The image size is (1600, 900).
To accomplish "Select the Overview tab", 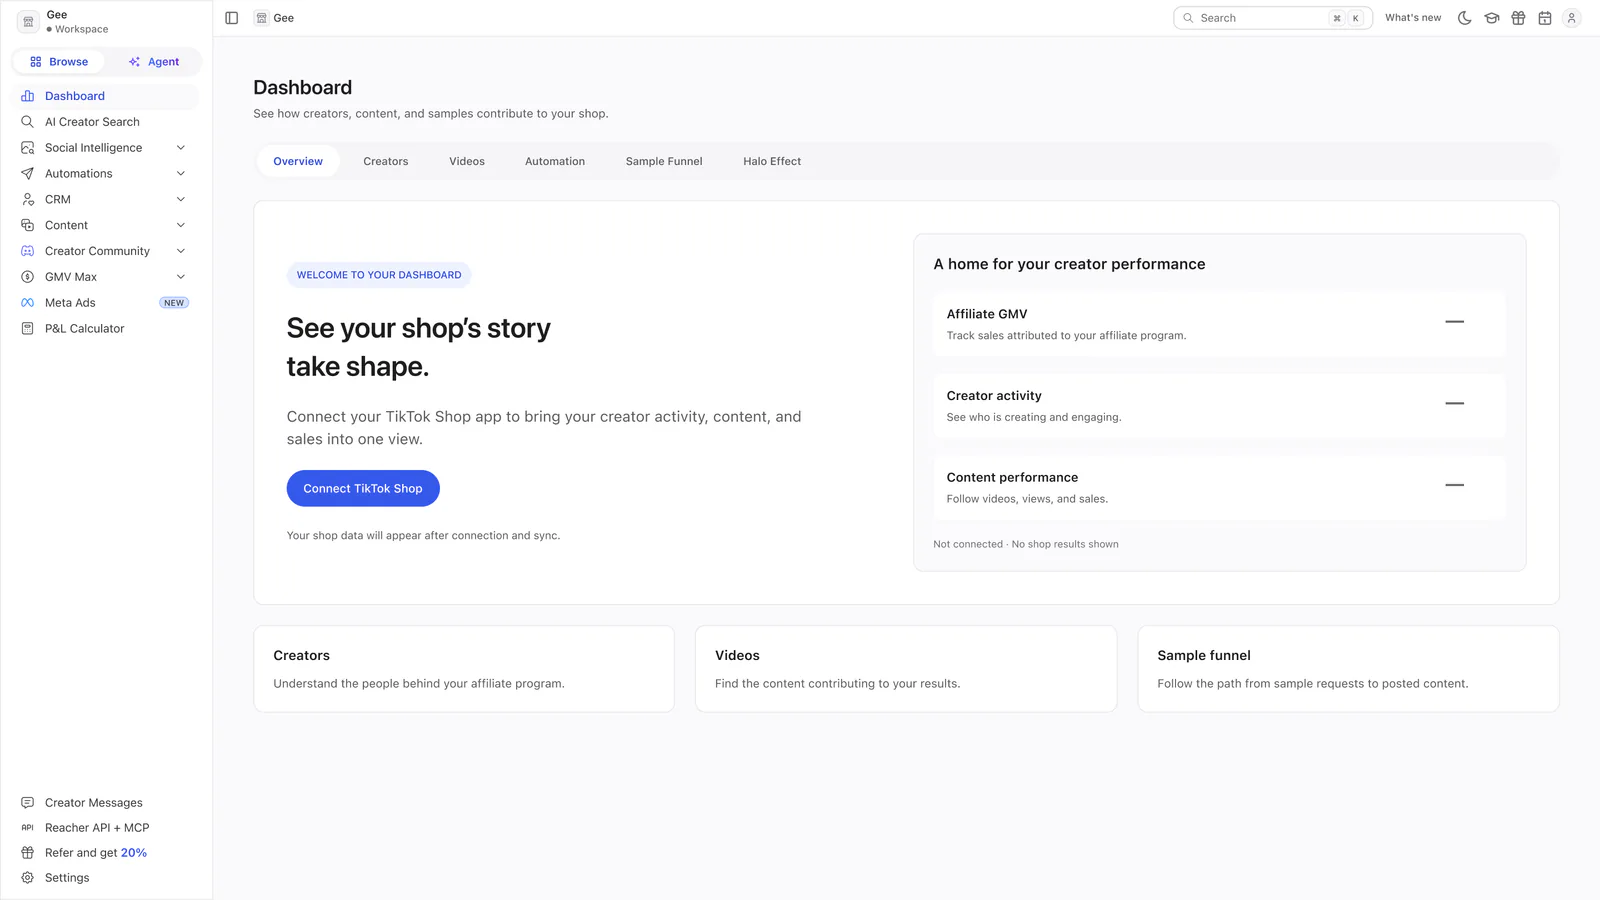I will (x=298, y=161).
